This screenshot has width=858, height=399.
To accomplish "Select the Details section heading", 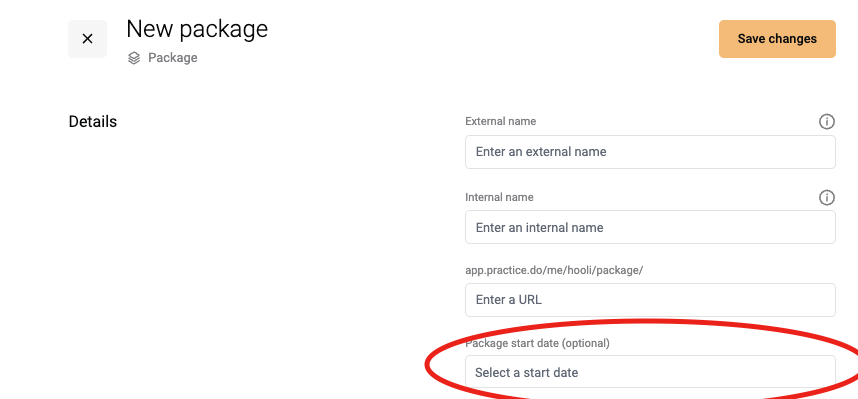I will click(93, 122).
